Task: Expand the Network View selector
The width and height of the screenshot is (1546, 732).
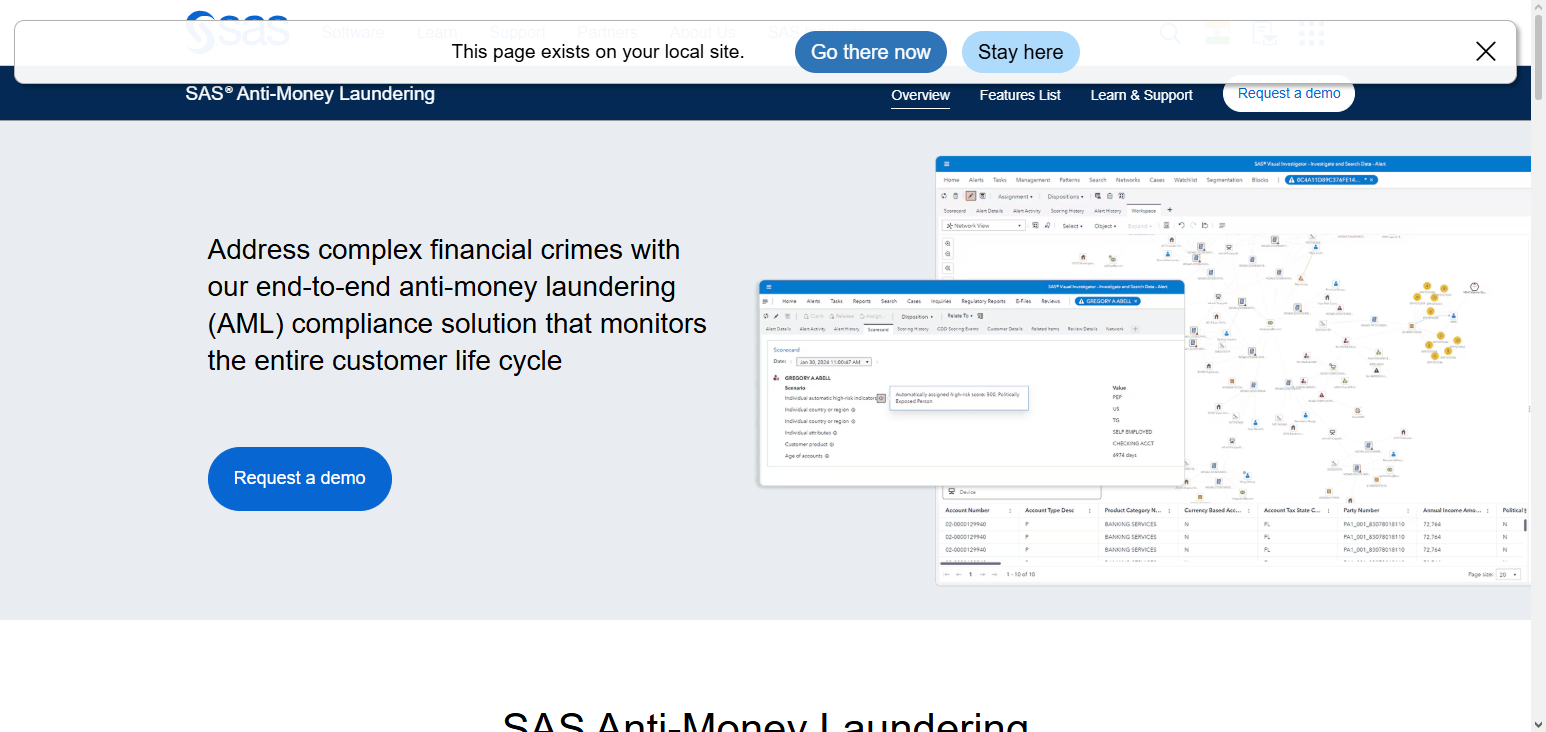Action: [1019, 226]
